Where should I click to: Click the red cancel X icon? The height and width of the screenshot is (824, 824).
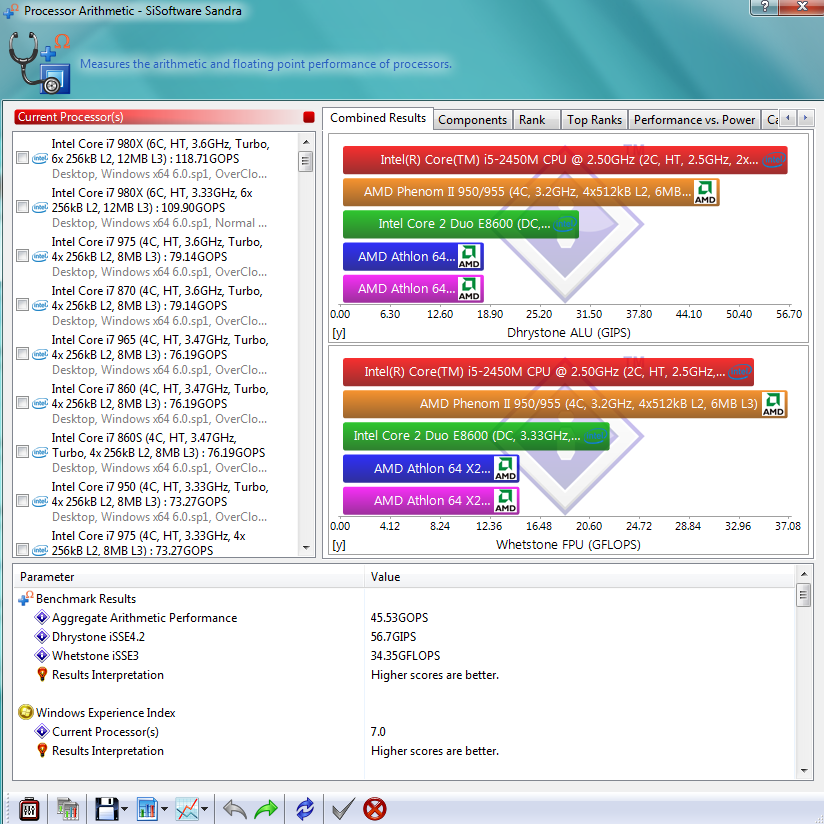tap(375, 809)
